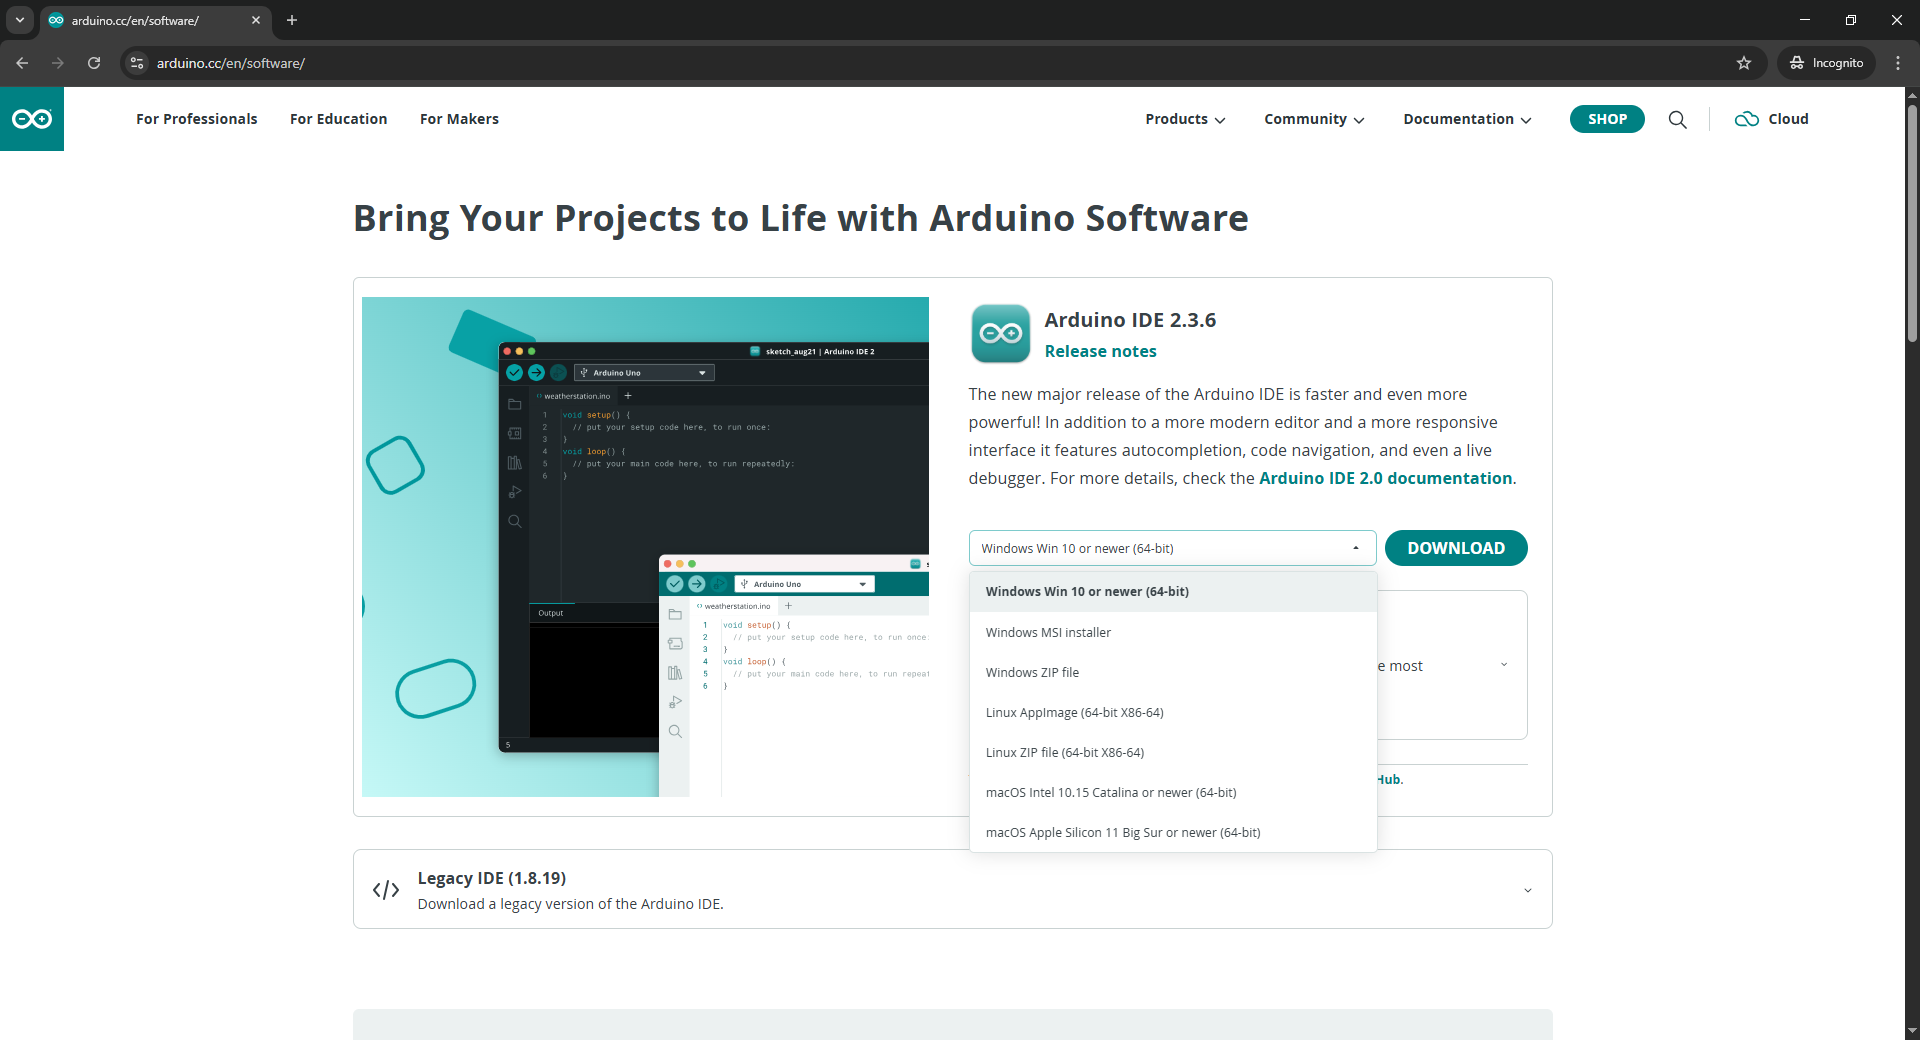The image size is (1920, 1040).
Task: Expand the Legacy IDE (1.8.19) section
Action: point(1527,890)
